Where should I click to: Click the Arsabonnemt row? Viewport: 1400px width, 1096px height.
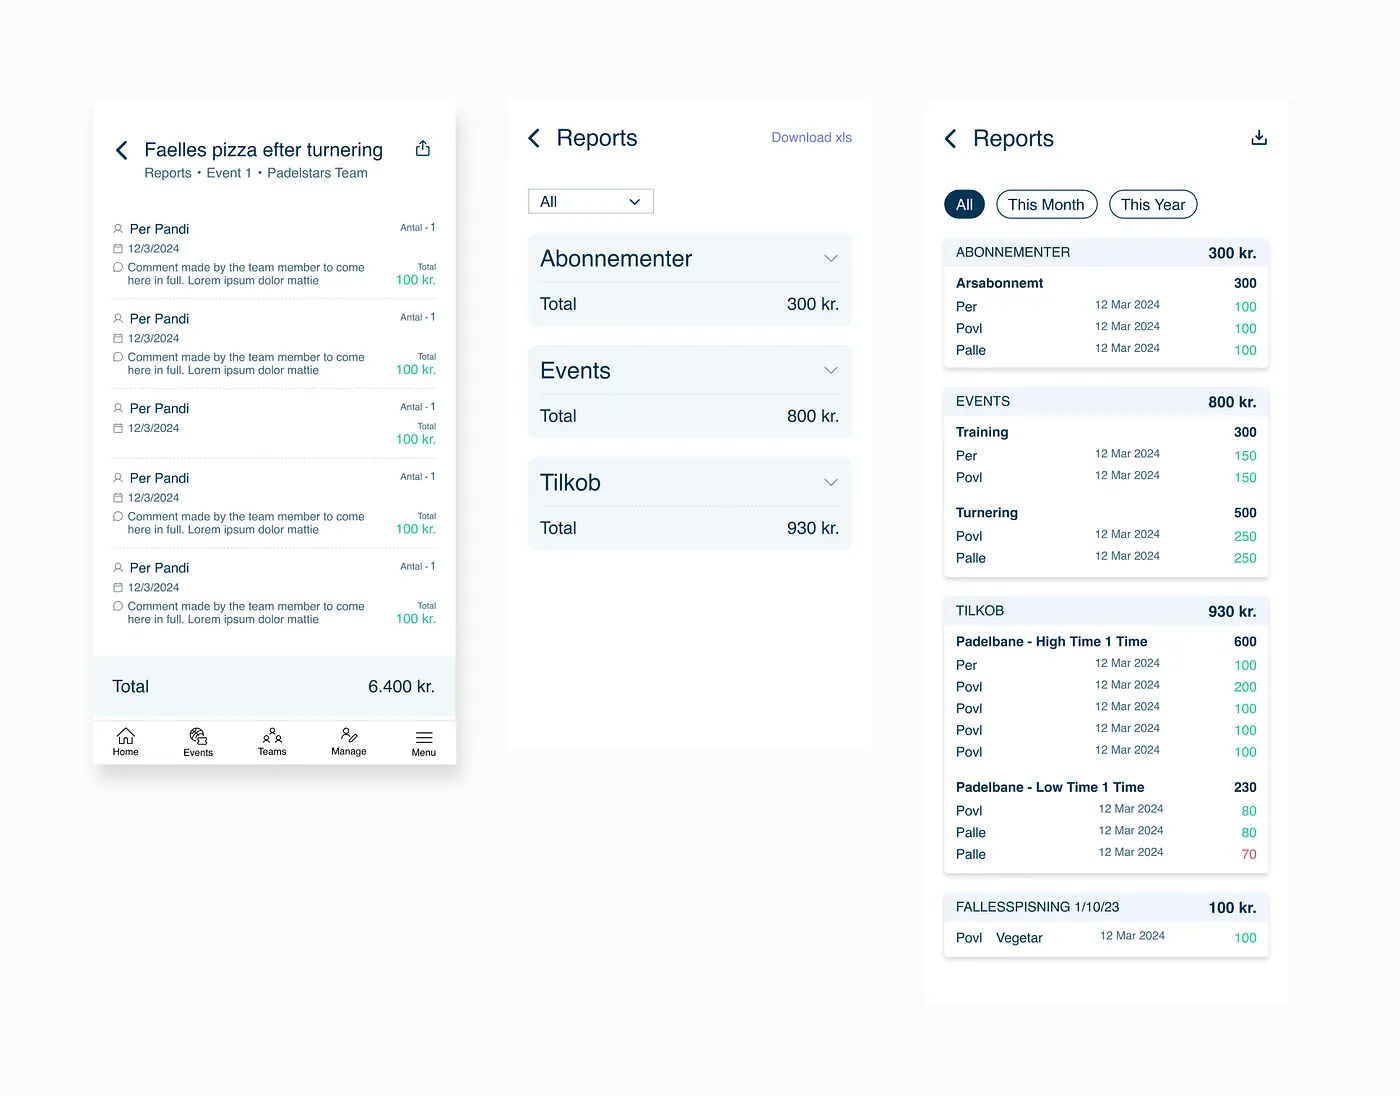click(x=1106, y=283)
